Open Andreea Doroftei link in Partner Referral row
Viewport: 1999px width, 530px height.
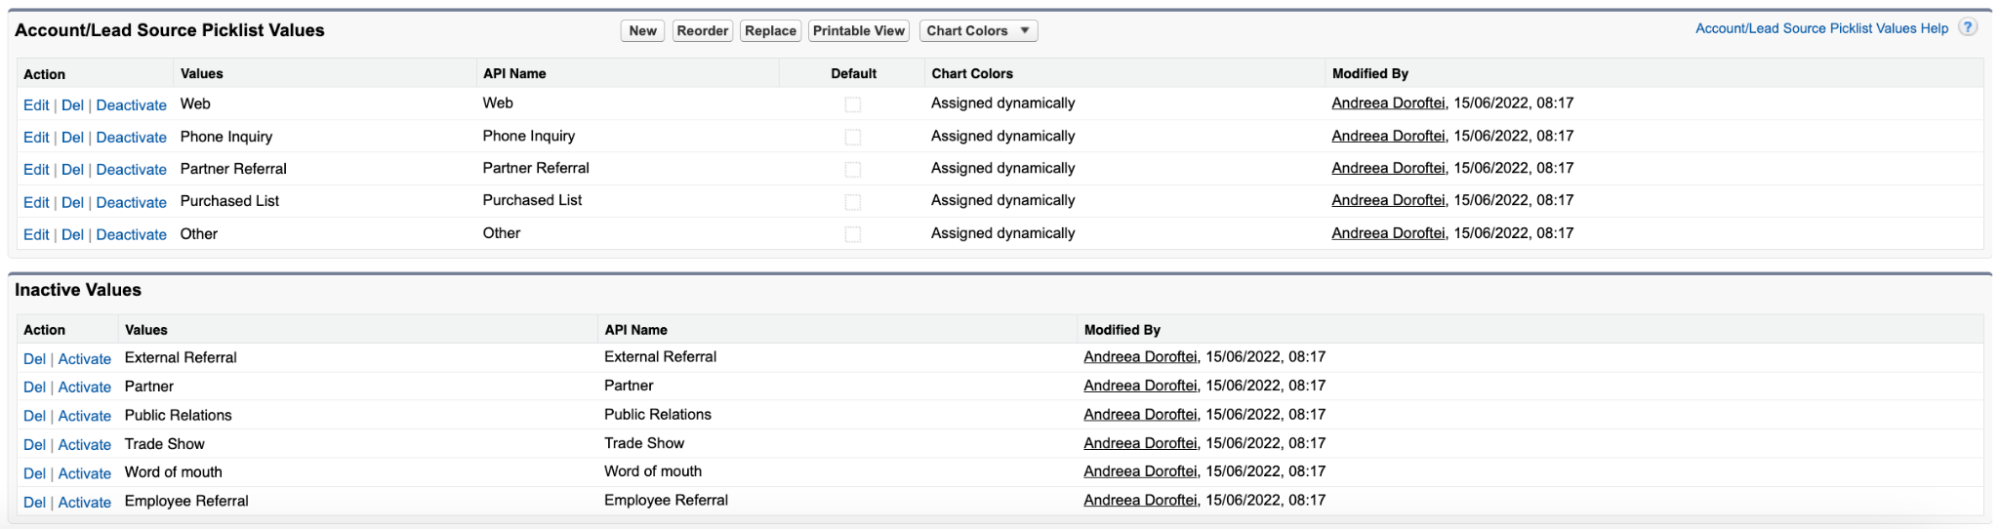tap(1388, 168)
